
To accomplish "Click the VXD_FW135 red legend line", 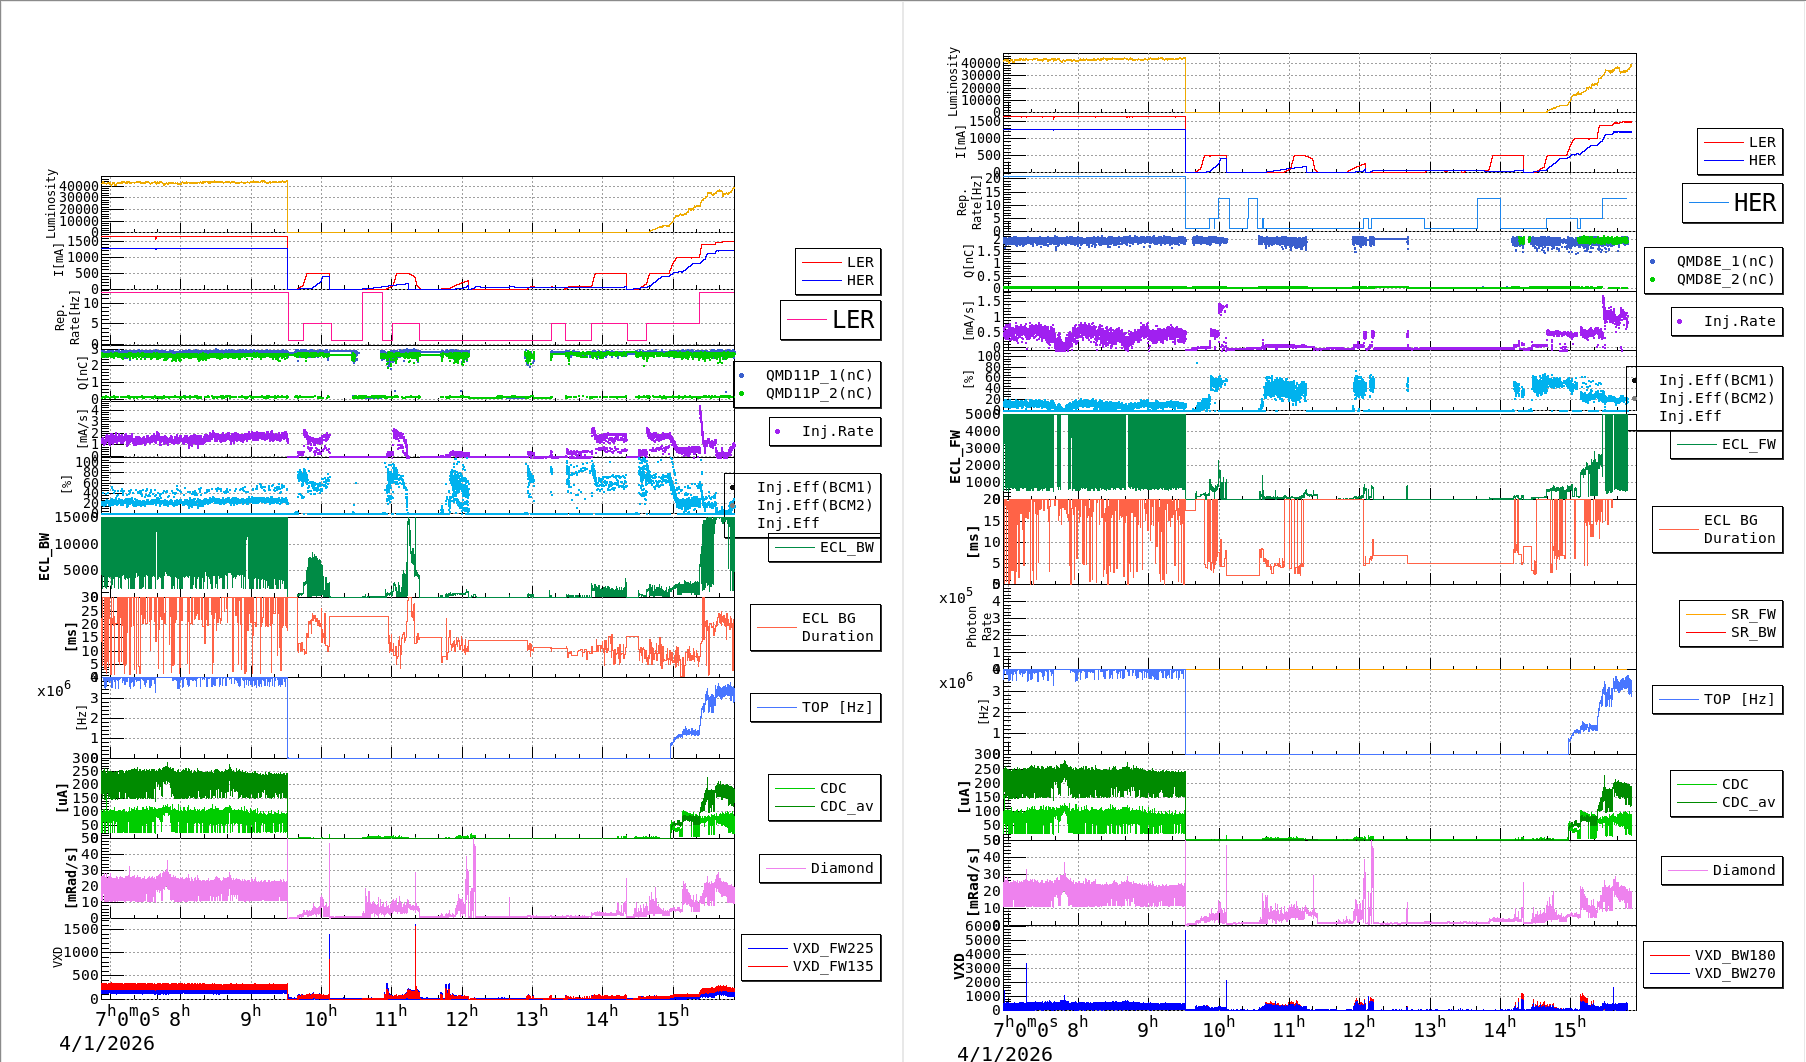I will pos(767,966).
